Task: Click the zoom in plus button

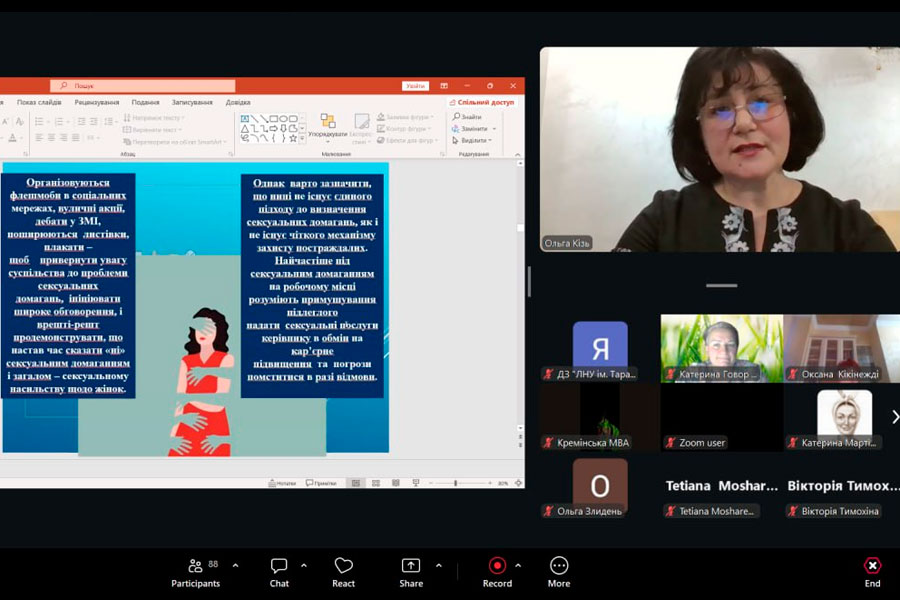Action: tap(490, 483)
